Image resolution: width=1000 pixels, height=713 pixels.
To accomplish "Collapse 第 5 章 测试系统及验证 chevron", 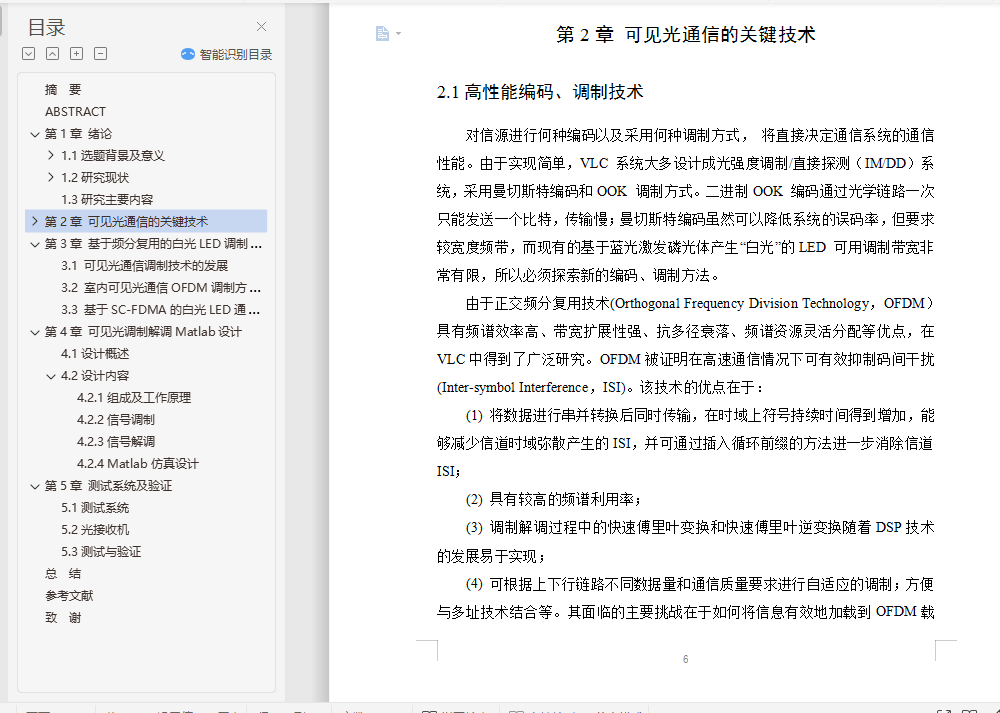I will pos(35,486).
